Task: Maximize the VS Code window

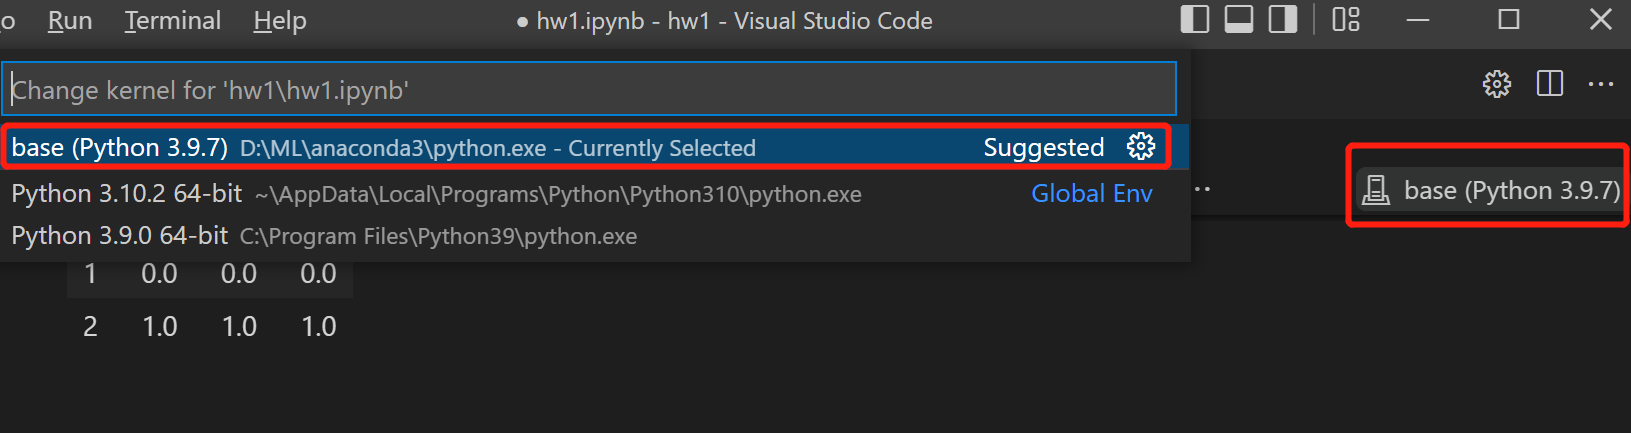Action: tap(1509, 20)
